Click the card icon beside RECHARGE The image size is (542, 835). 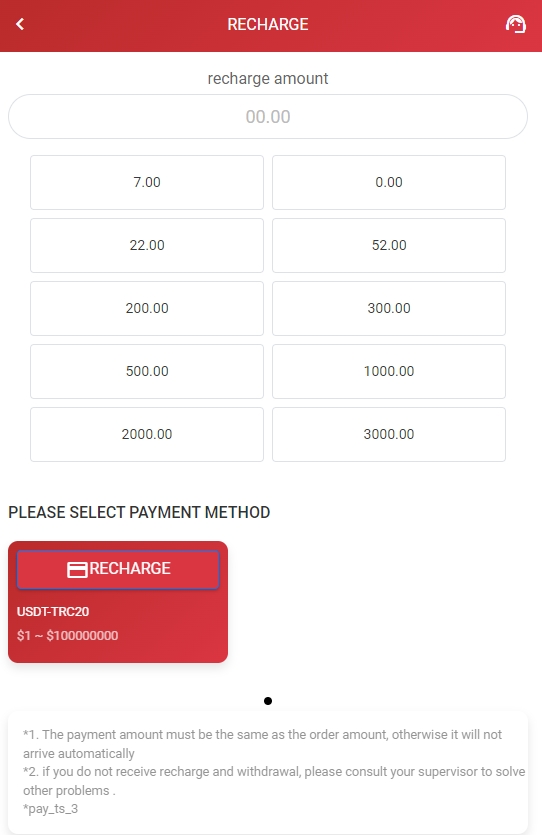point(77,569)
